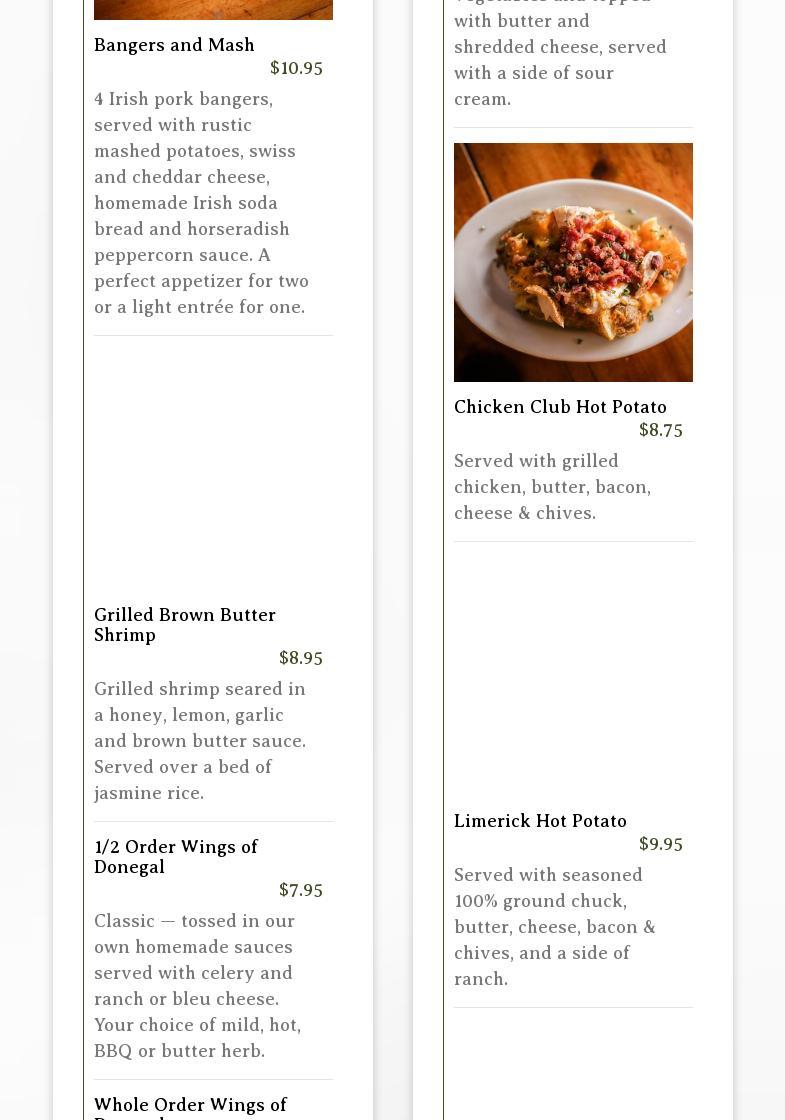
Task: Click the grilled chicken, butter, bacon description
Action: coord(552,487)
